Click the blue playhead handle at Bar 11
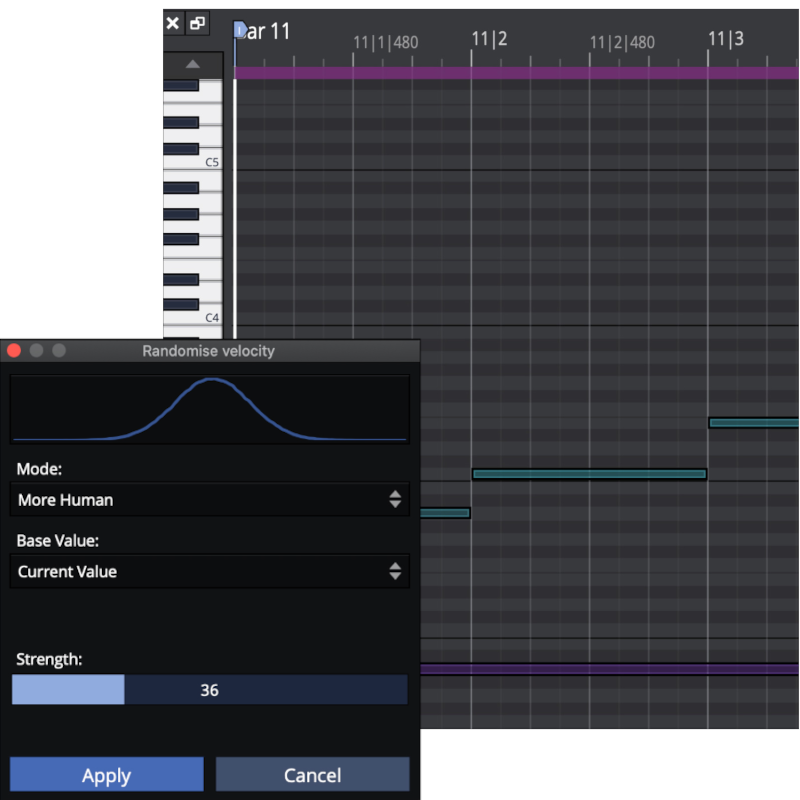This screenshot has height=800, width=800. pos(239,30)
